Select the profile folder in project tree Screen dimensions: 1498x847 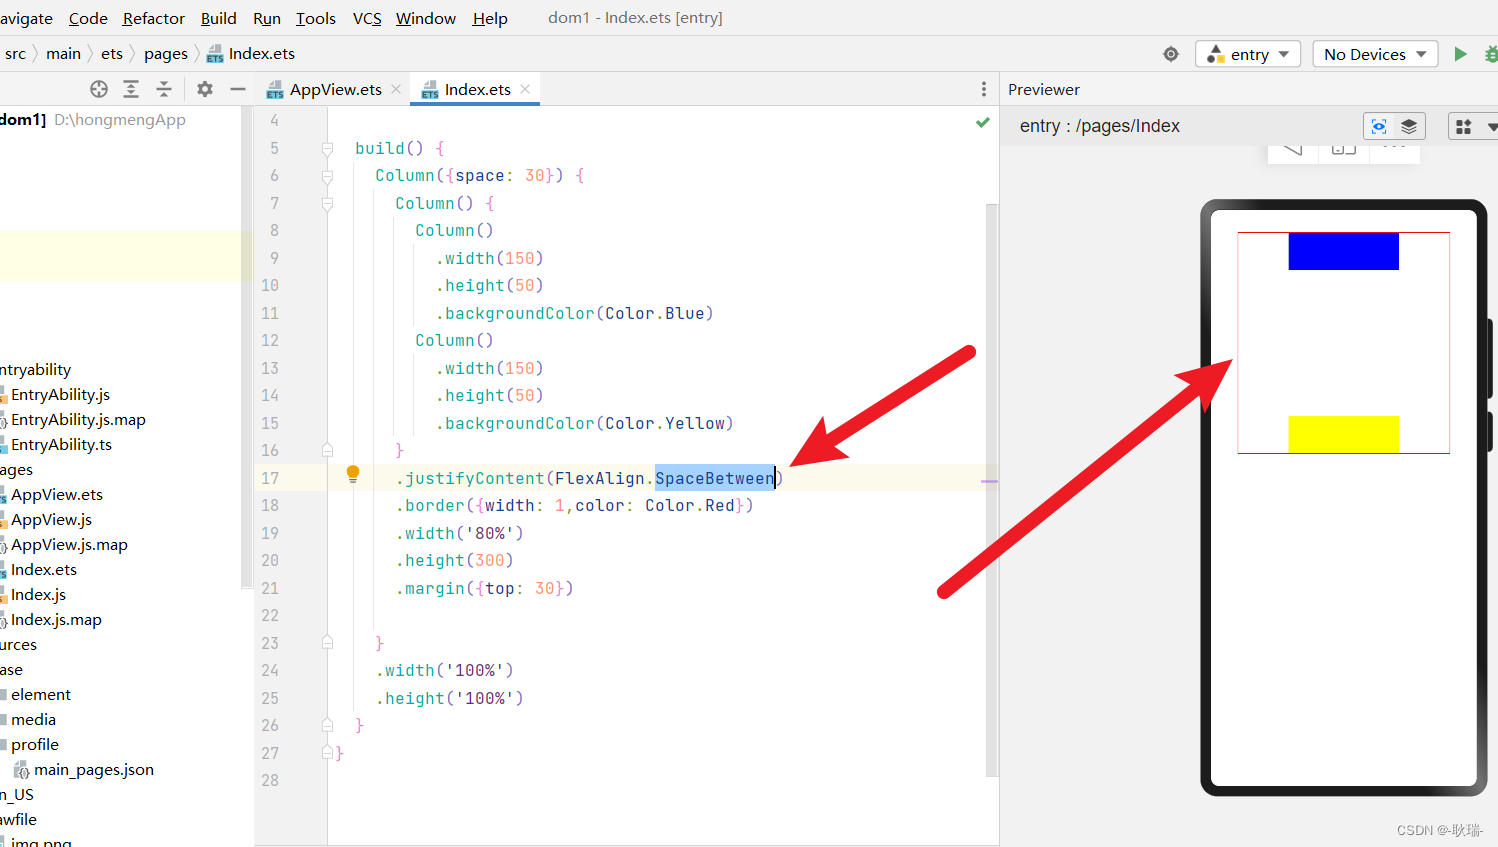(x=35, y=744)
